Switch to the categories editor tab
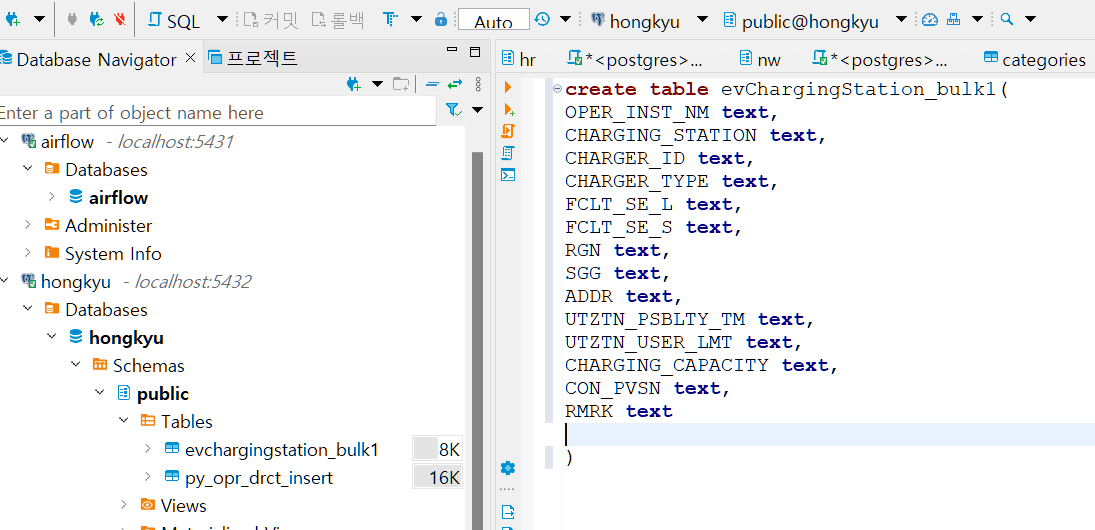This screenshot has height=530, width=1095. pyautogui.click(x=1035, y=59)
